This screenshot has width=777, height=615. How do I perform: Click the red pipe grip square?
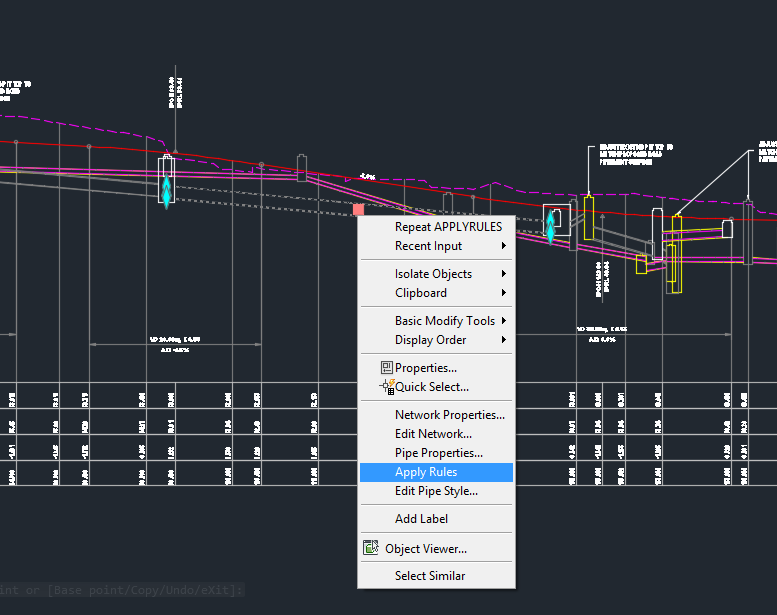[358, 210]
